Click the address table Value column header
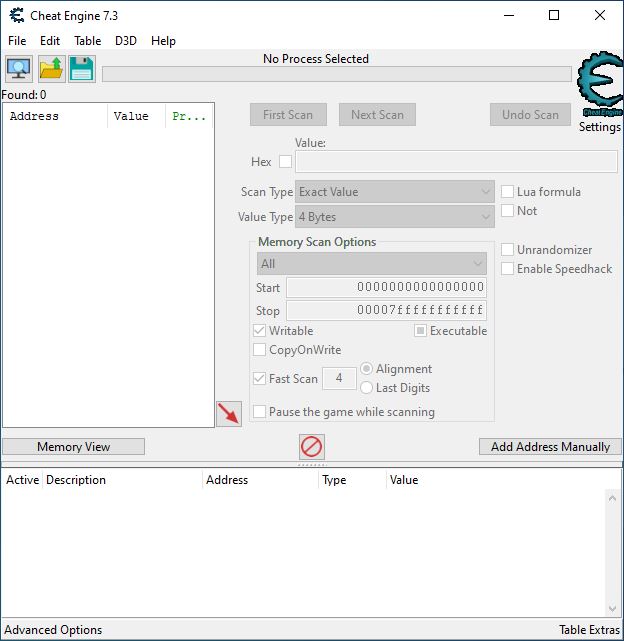The width and height of the screenshot is (624, 641). 404,480
